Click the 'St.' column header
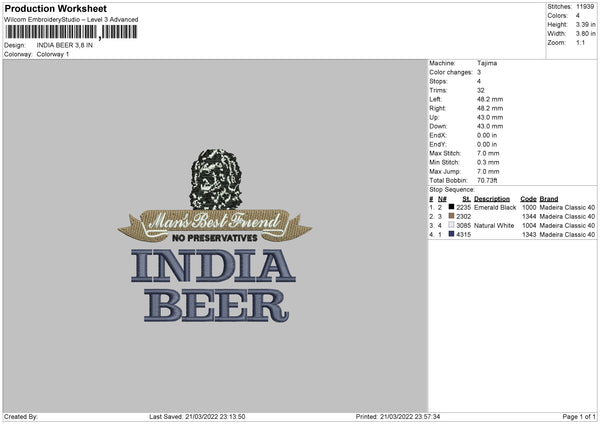The image size is (600, 424). pyautogui.click(x=466, y=199)
